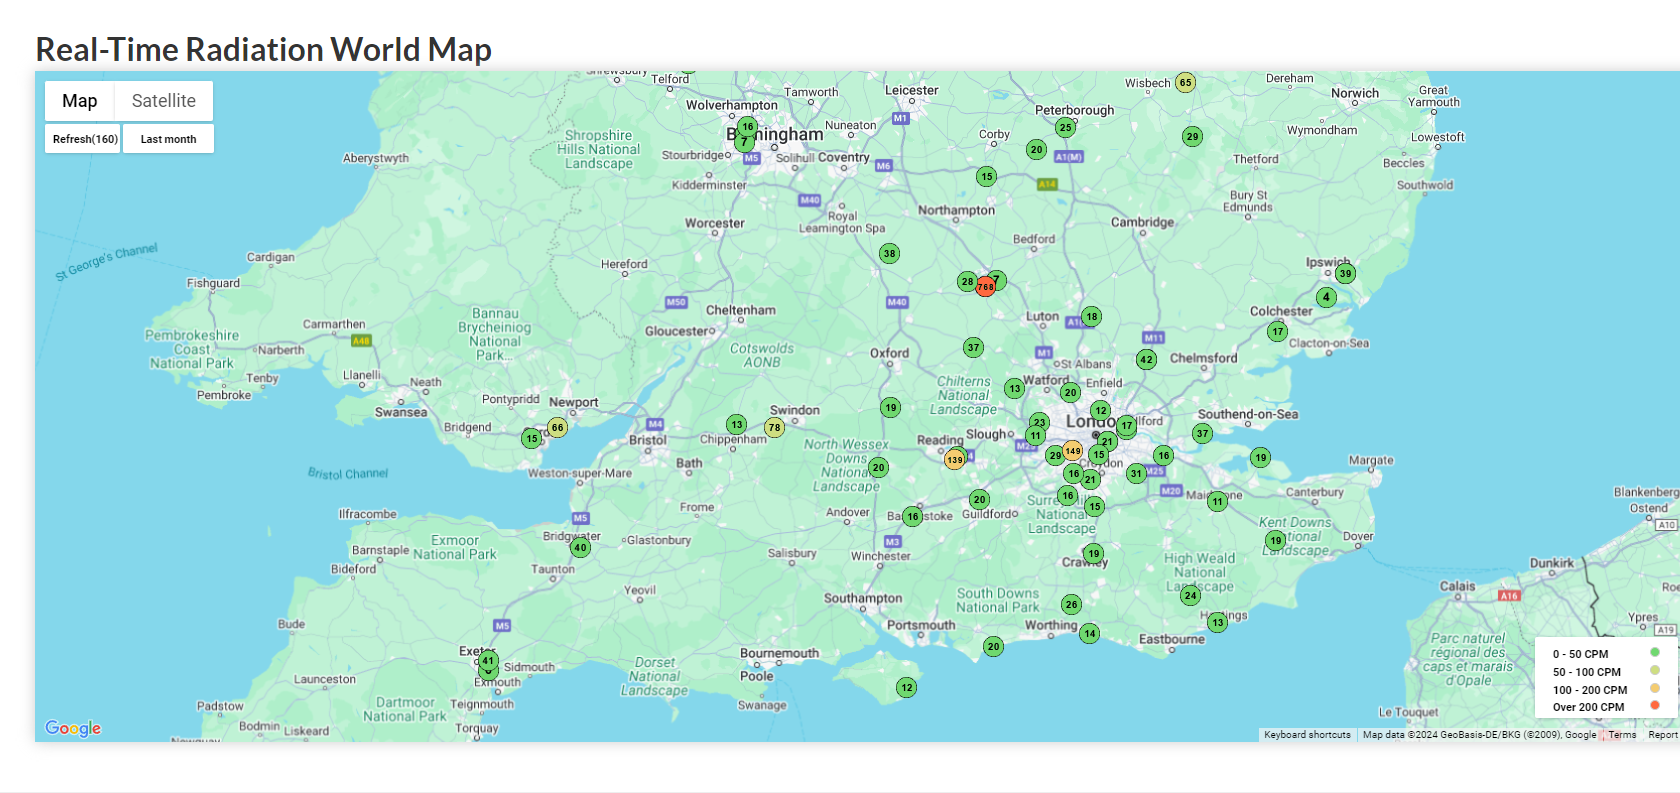Screen dimensions: 1680x793
Task: Open the Keyboard shortcuts link
Action: [x=1306, y=735]
